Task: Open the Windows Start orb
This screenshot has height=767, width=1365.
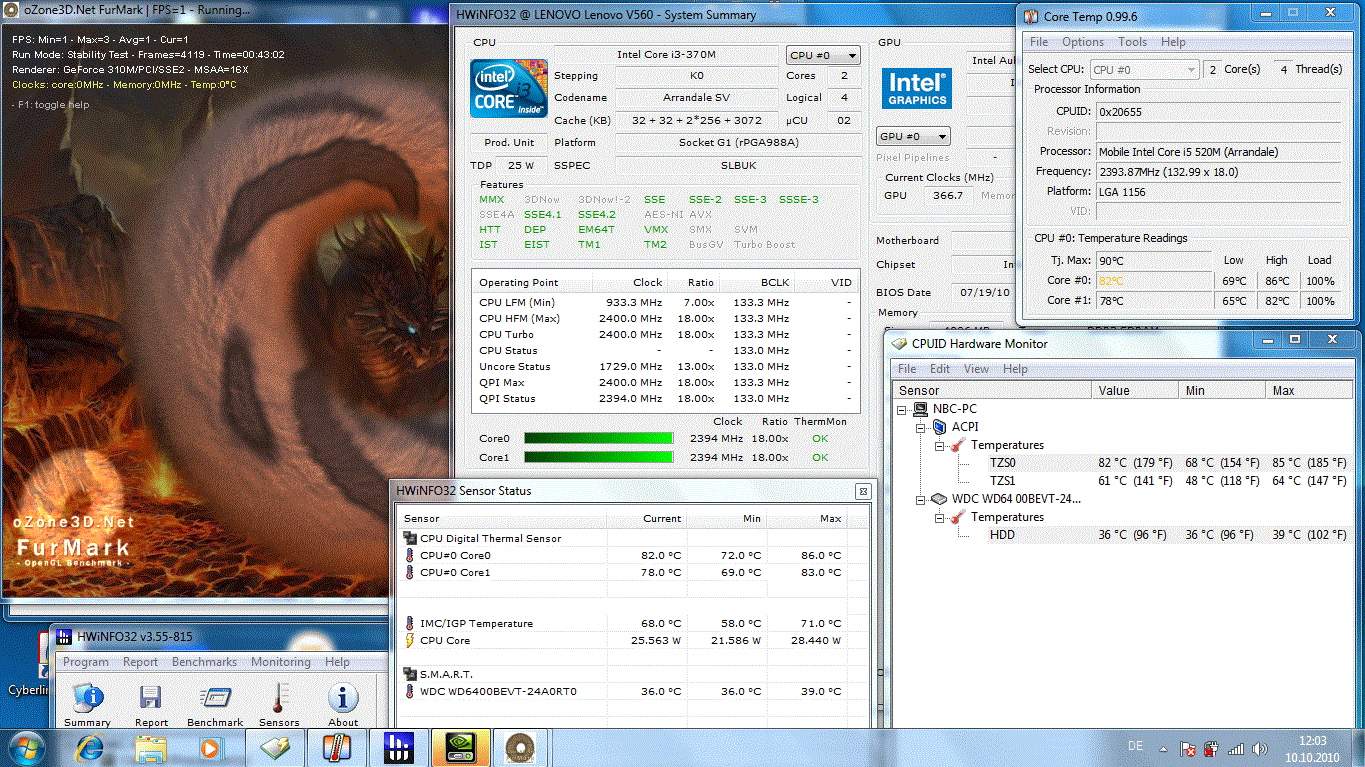Action: 25,747
